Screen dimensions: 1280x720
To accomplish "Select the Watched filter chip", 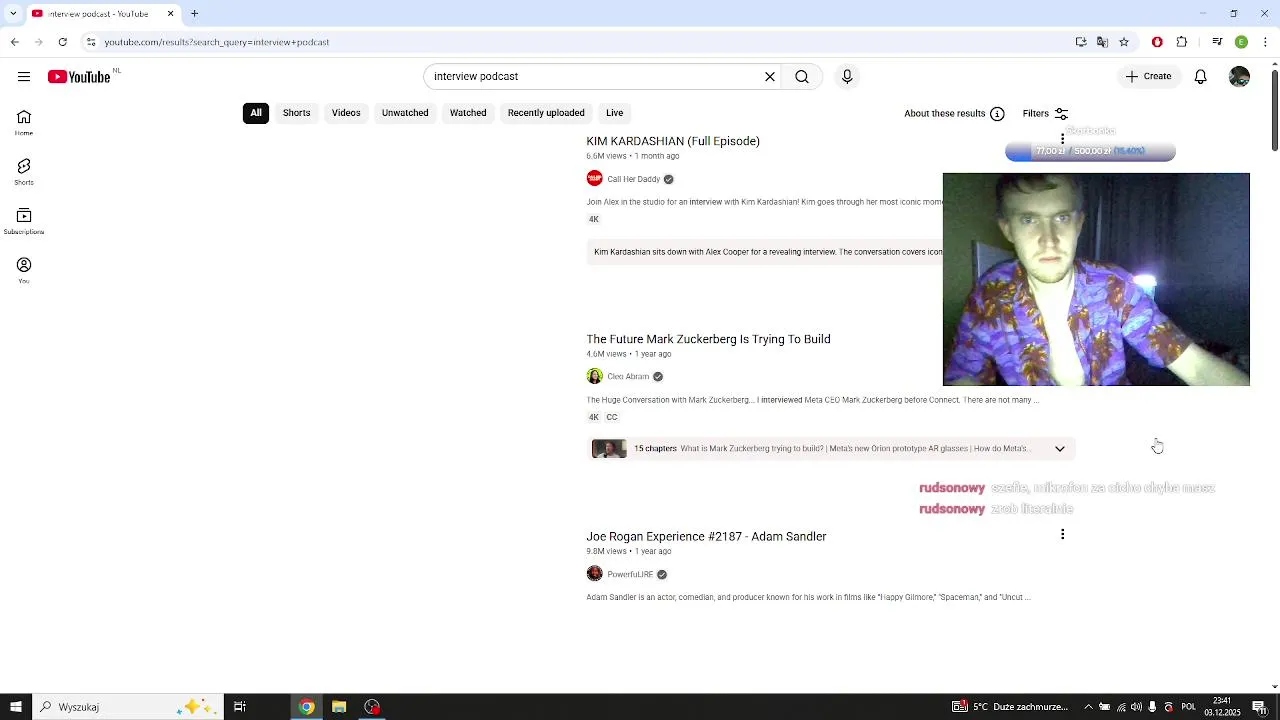I will 468,113.
